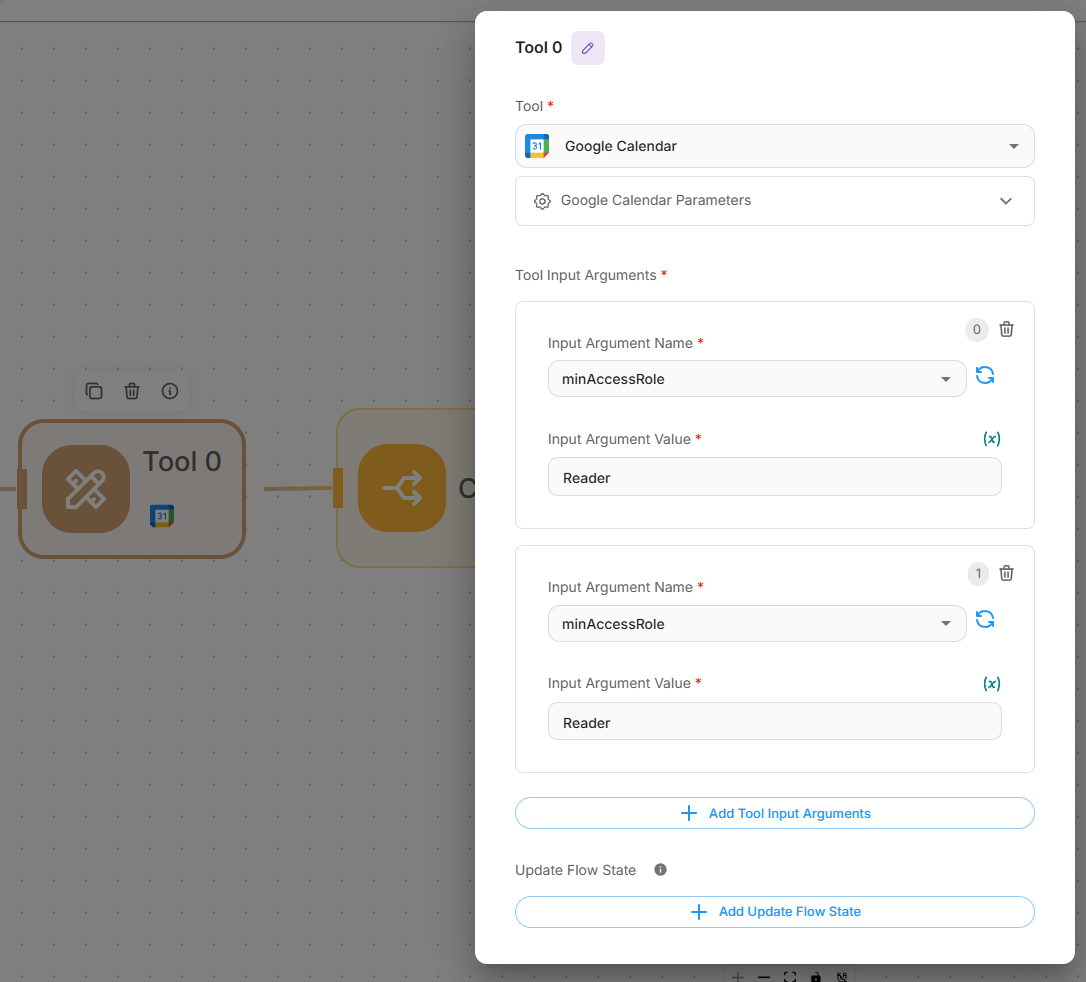
Task: Refresh the first argument name list
Action: pos(985,375)
